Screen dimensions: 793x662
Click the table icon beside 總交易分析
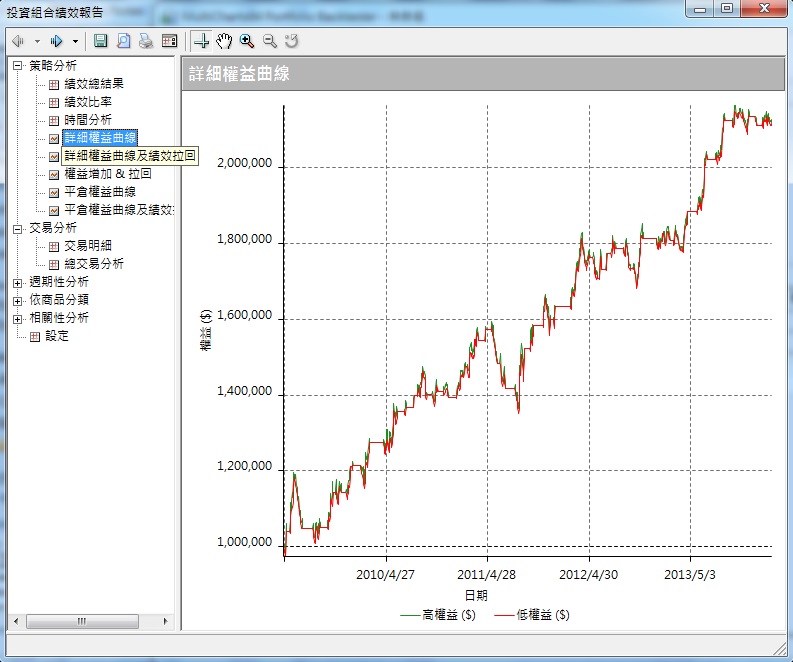54,265
